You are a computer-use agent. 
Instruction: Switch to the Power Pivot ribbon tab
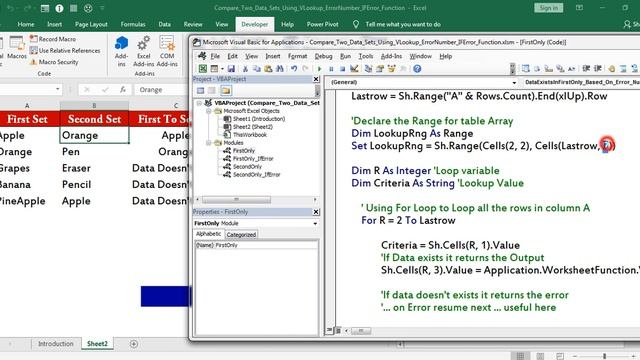pos(322,24)
